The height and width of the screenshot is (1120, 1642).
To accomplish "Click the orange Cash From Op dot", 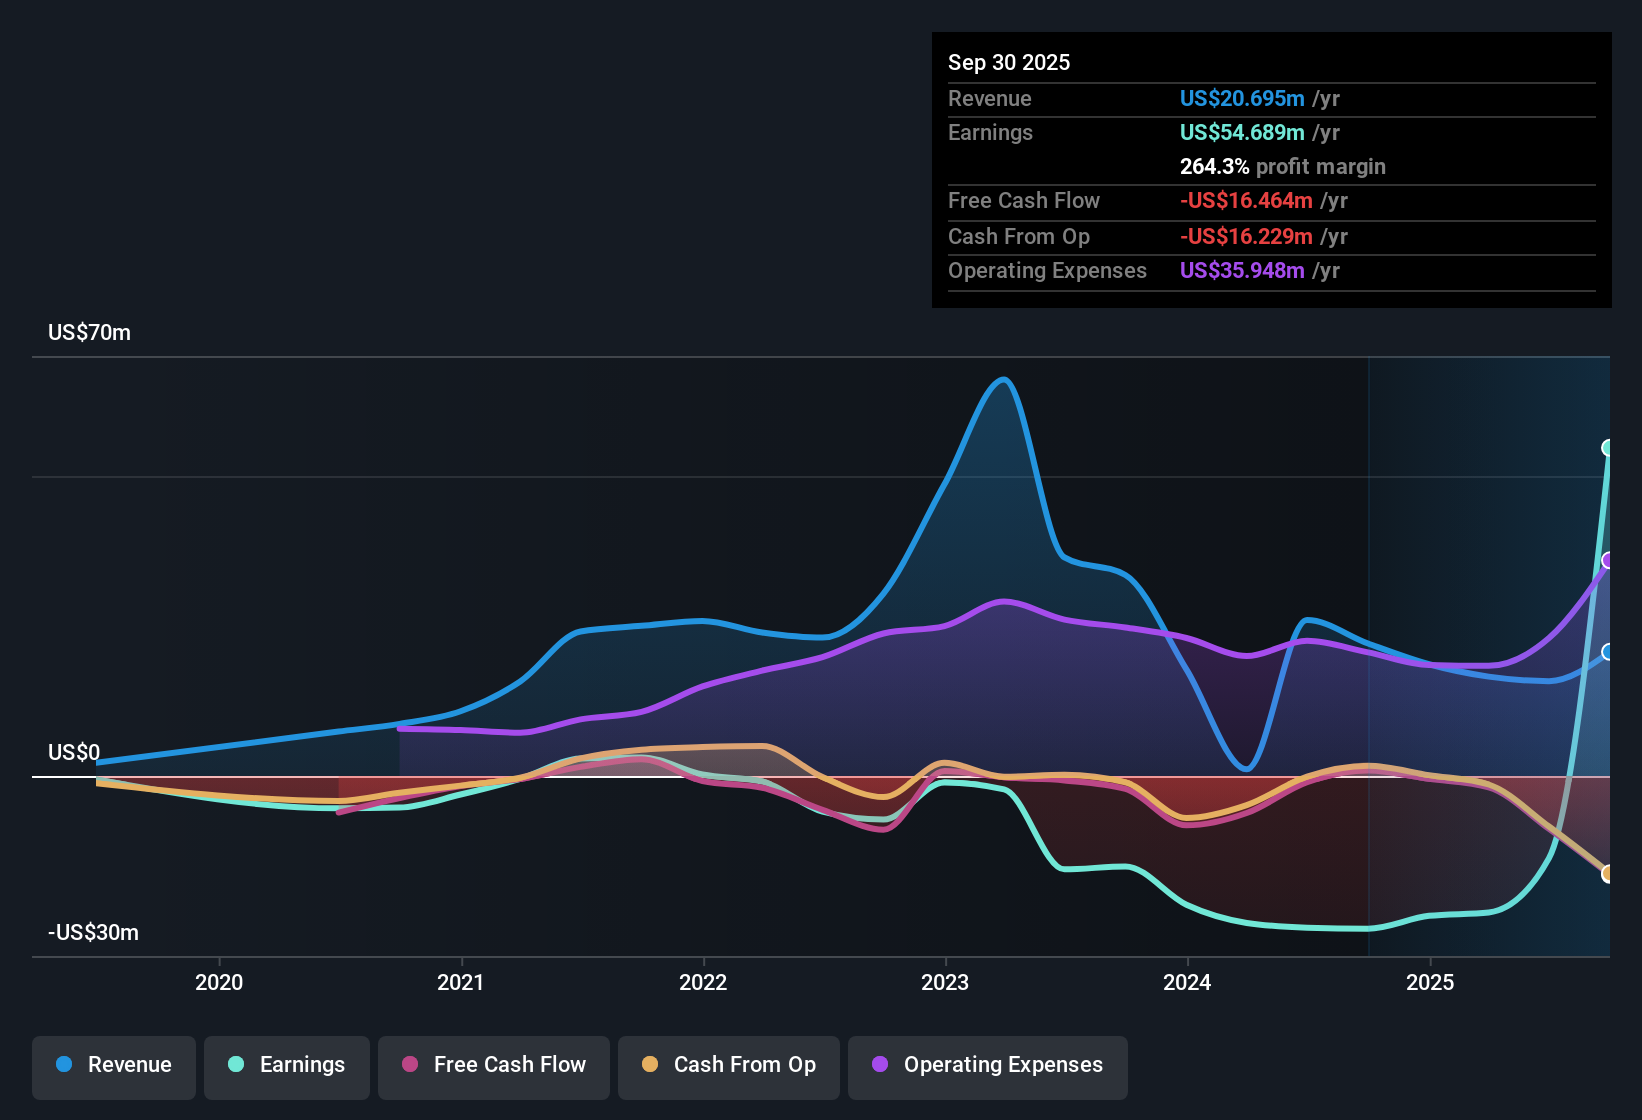I will (650, 1065).
